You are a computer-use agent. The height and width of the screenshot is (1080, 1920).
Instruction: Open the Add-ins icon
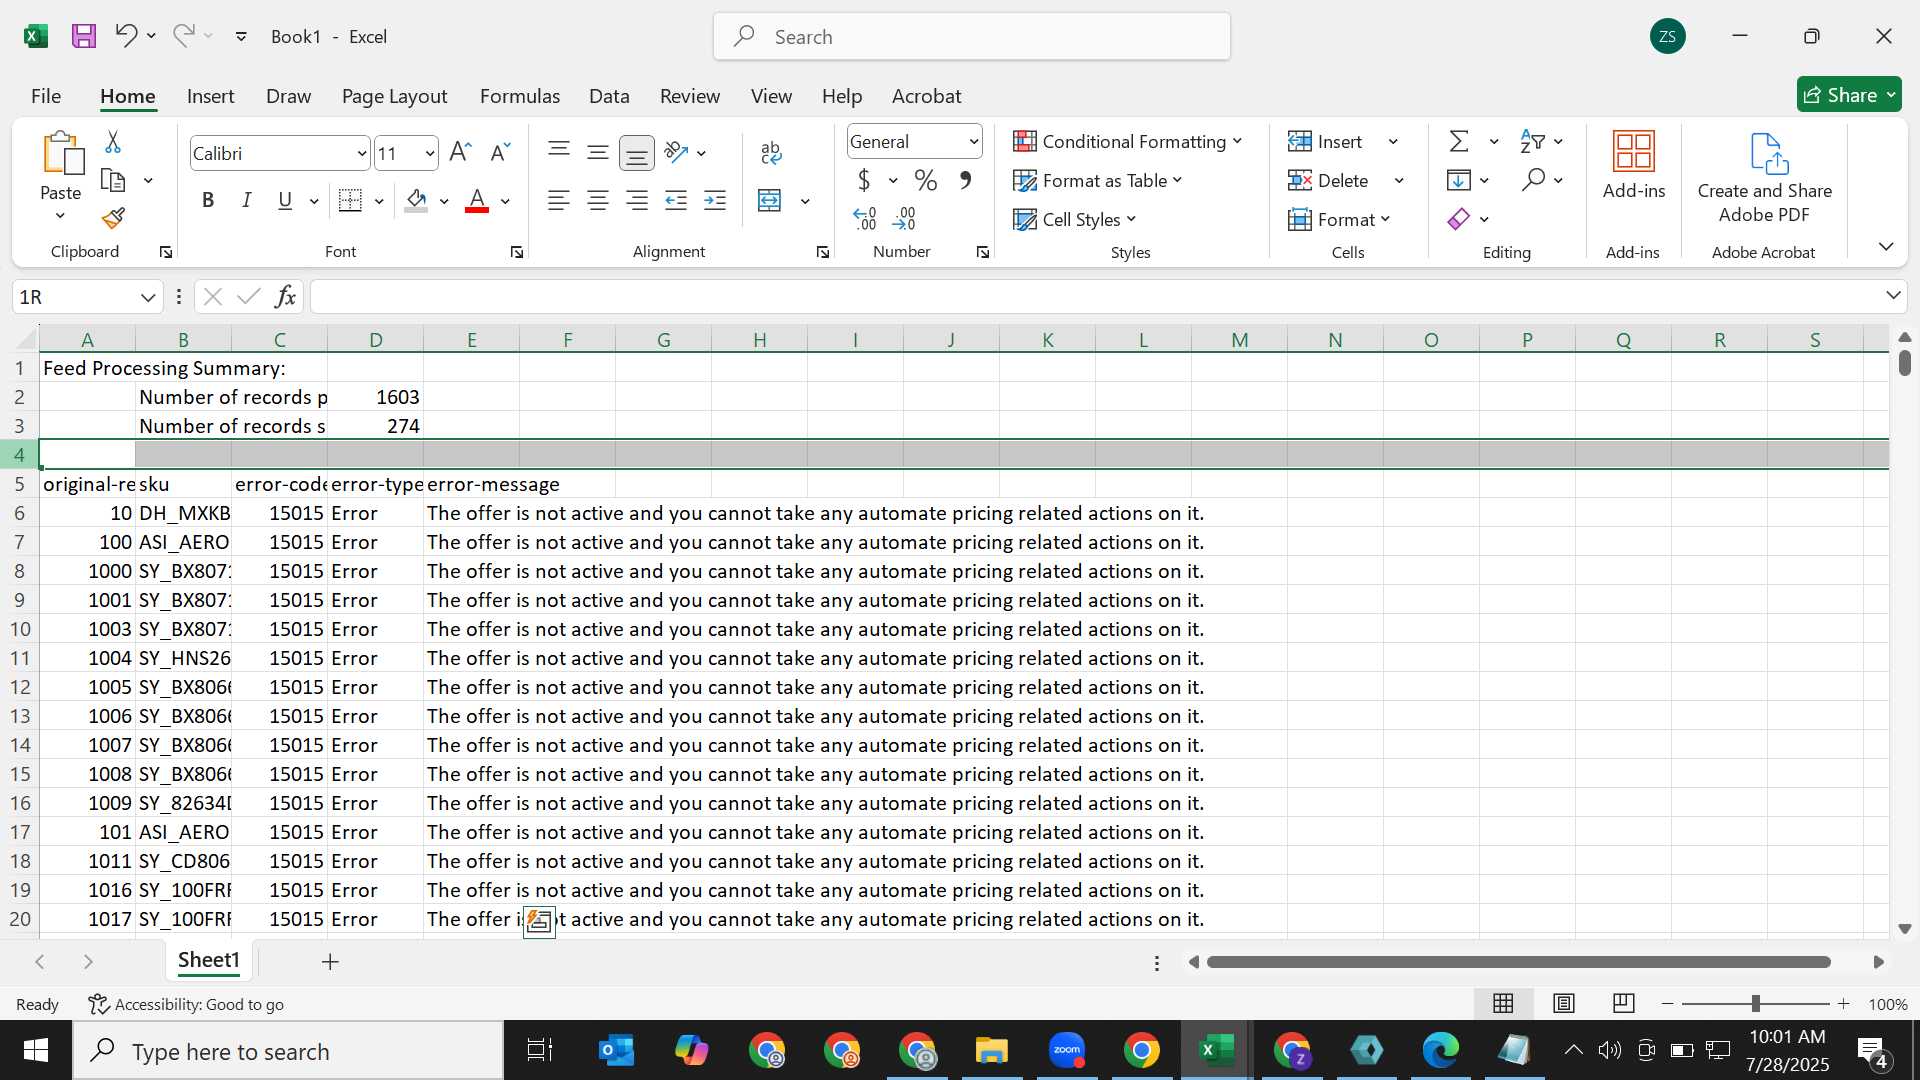point(1634,152)
